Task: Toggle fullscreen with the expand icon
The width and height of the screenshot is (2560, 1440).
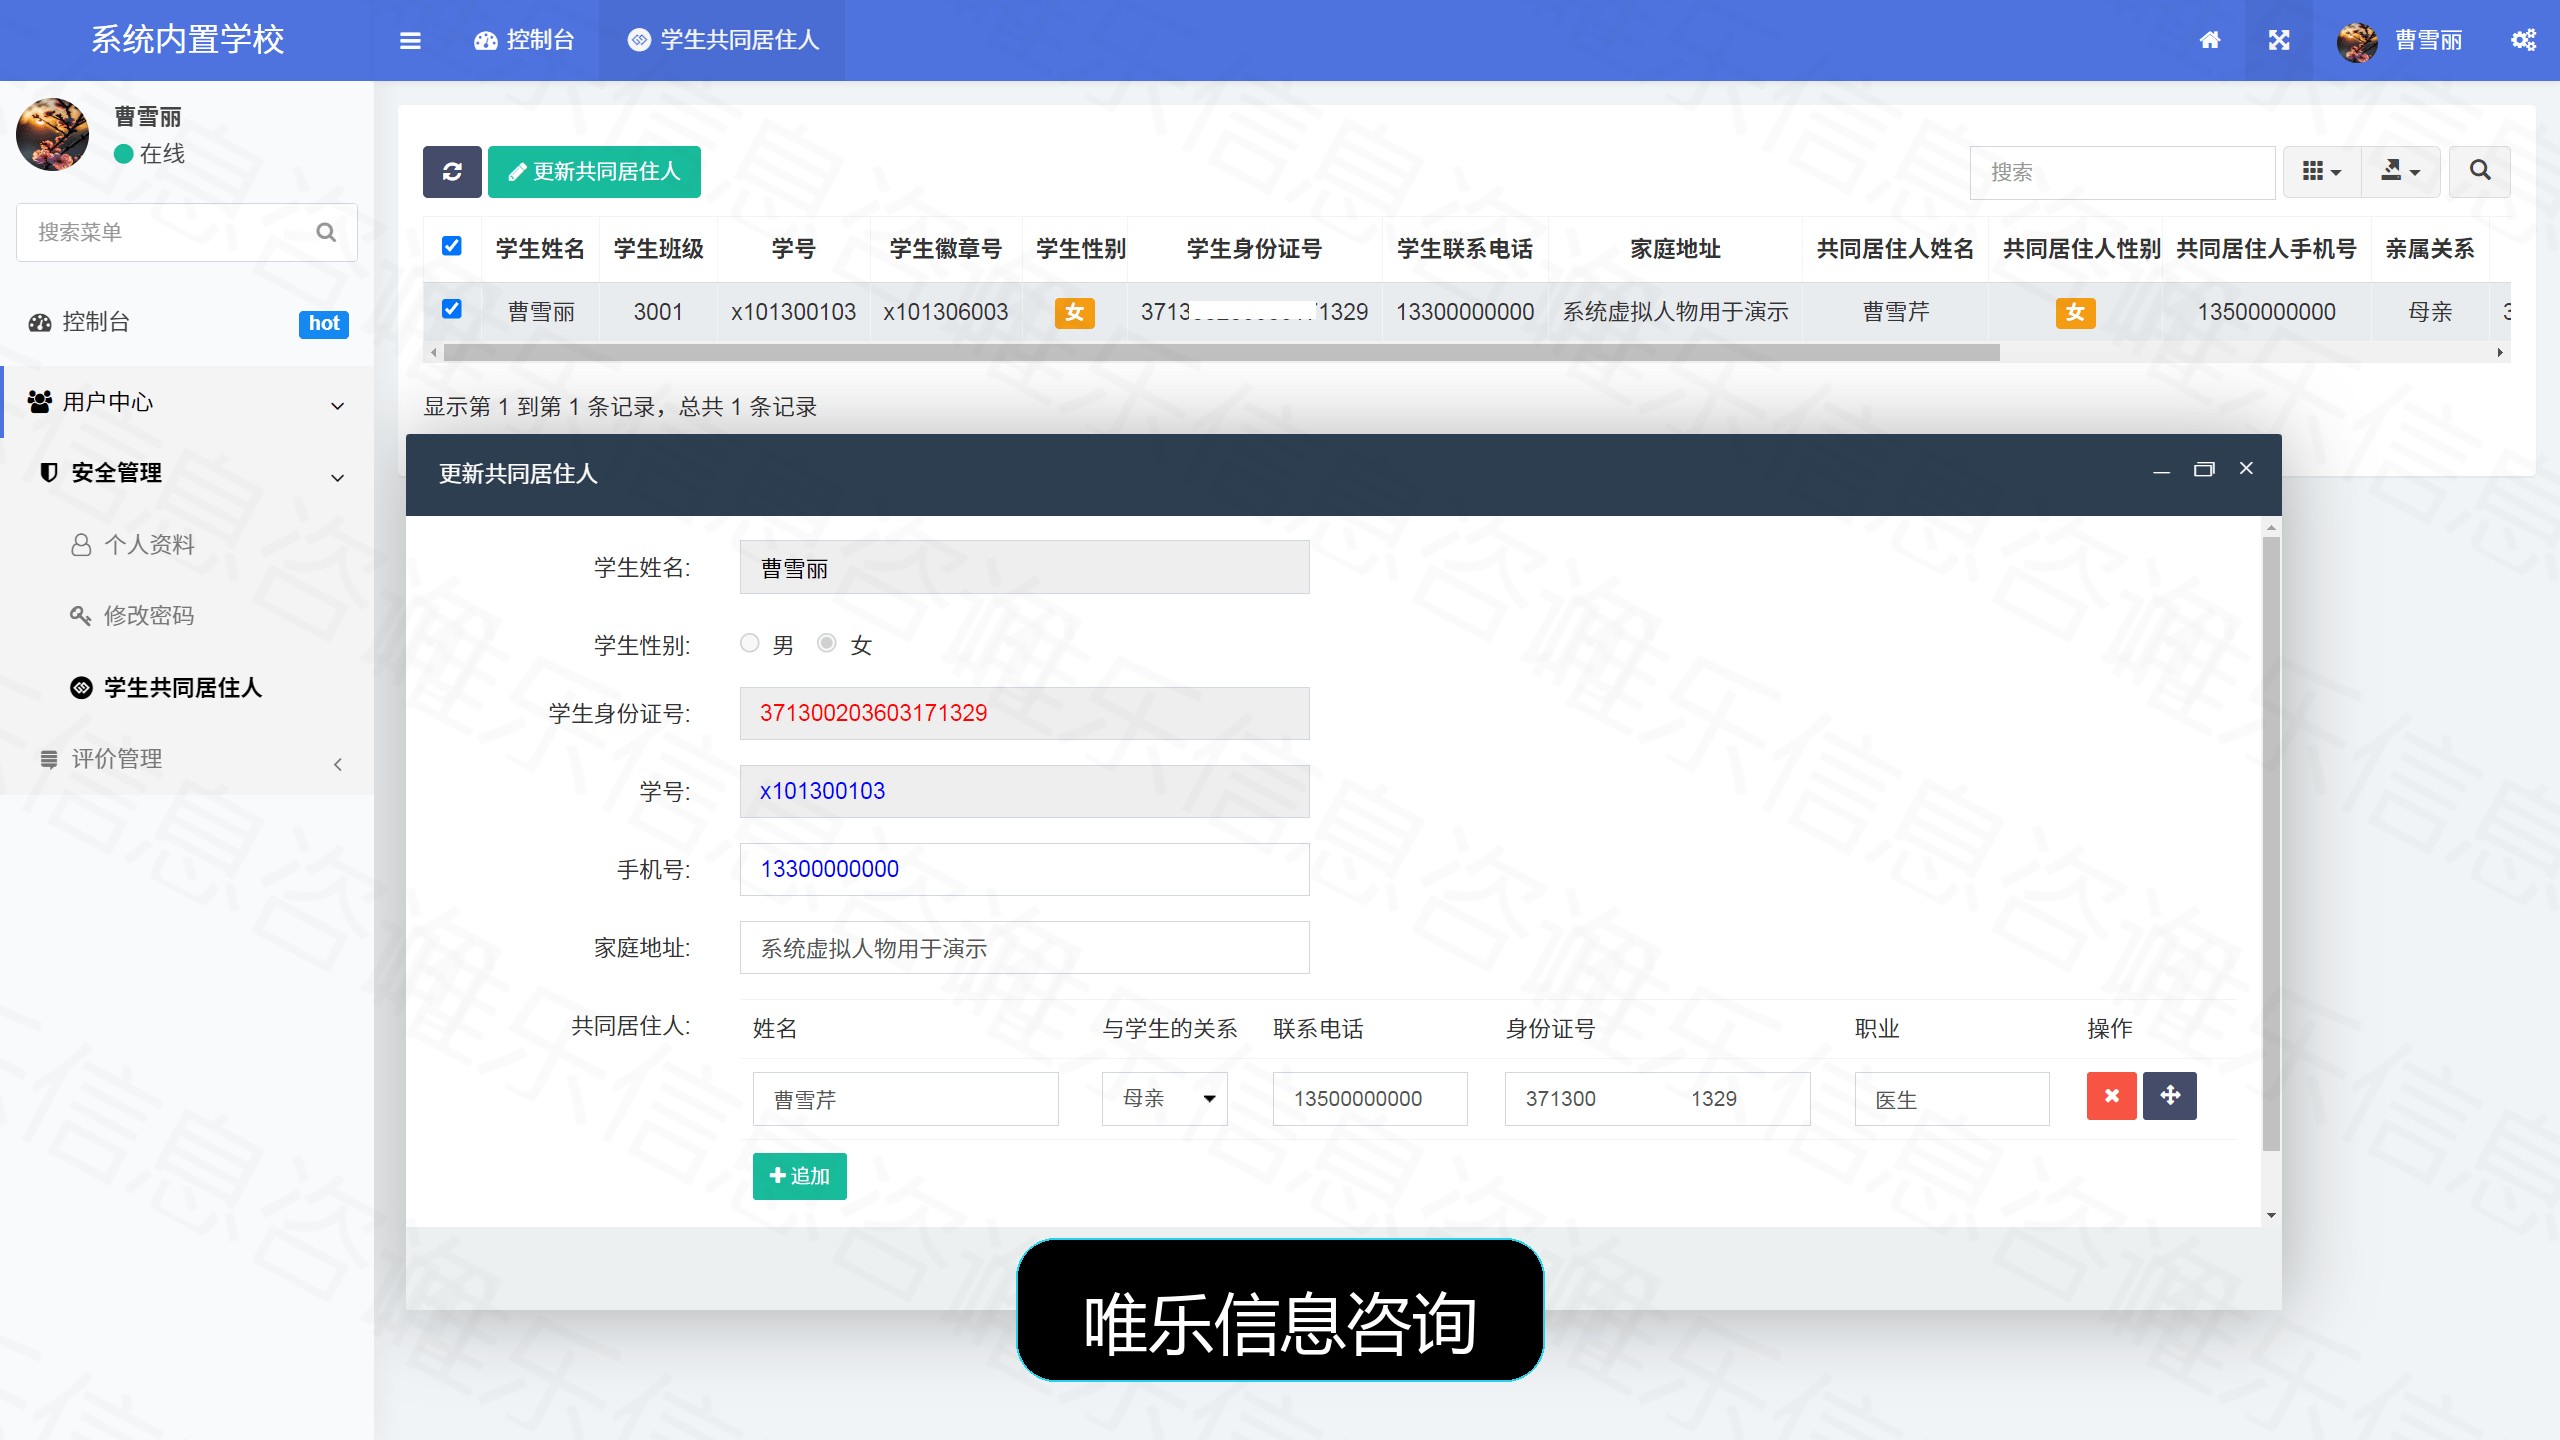Action: 2279,40
